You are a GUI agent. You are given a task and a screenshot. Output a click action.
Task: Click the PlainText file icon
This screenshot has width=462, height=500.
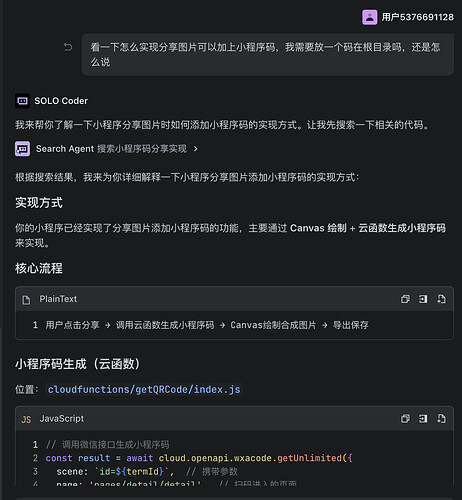26,300
